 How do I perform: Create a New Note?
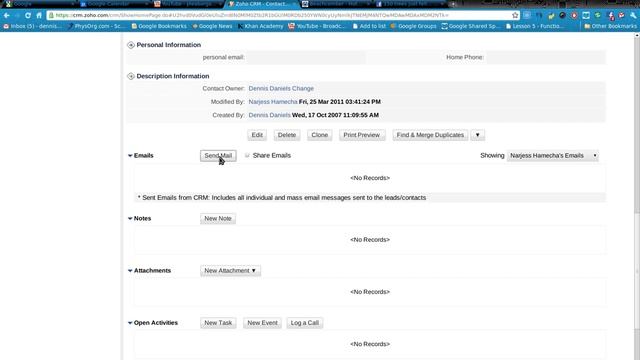click(218, 218)
